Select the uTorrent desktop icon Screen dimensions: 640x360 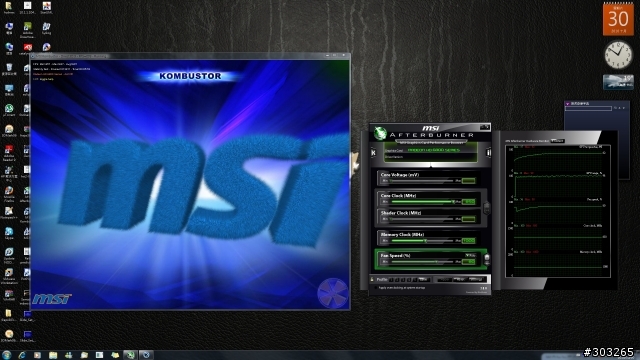tap(9, 110)
